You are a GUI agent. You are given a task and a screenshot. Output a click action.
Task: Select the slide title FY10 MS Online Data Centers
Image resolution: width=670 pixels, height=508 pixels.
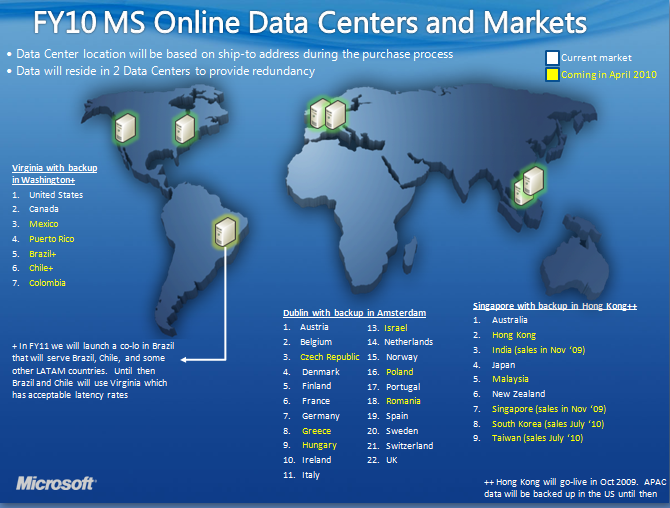pos(310,22)
